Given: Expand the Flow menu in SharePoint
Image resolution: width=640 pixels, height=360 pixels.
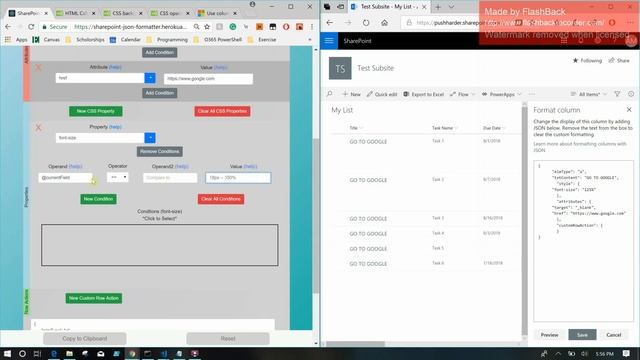Looking at the screenshot, I should coord(463,94).
